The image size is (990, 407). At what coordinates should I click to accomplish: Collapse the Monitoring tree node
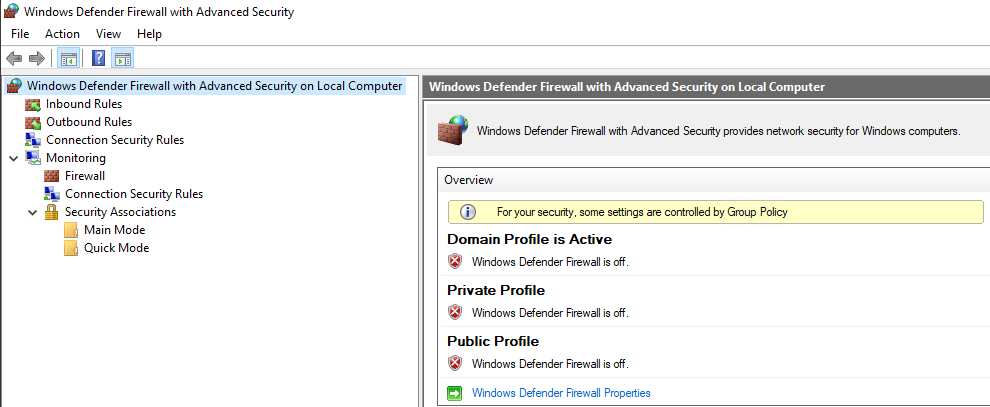pyautogui.click(x=14, y=158)
